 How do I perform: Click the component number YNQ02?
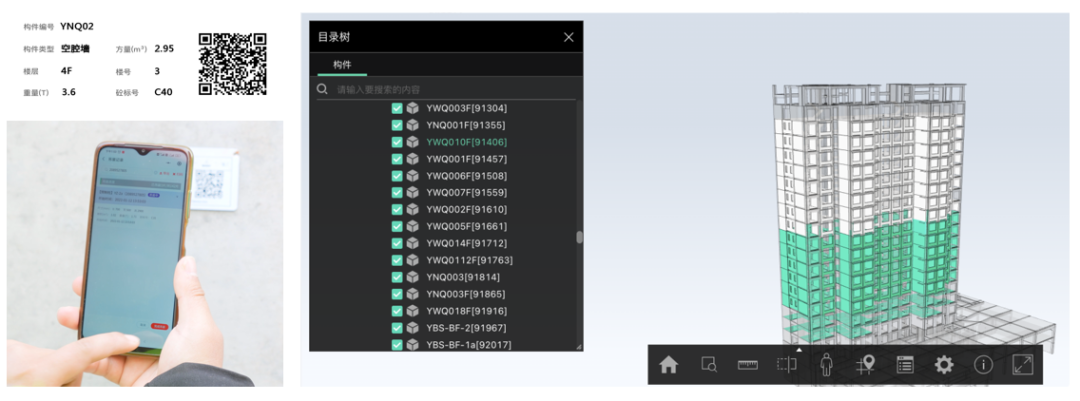pos(77,26)
